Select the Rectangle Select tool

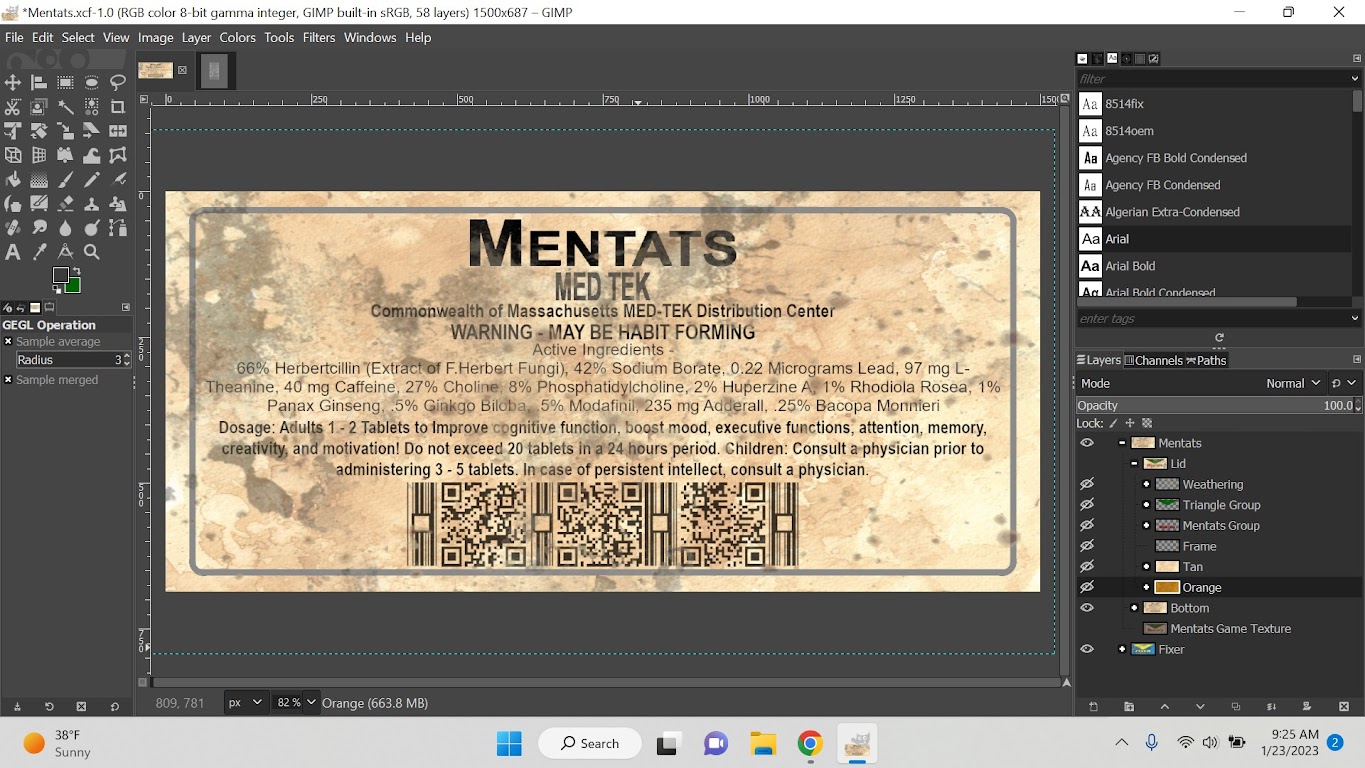click(x=65, y=83)
